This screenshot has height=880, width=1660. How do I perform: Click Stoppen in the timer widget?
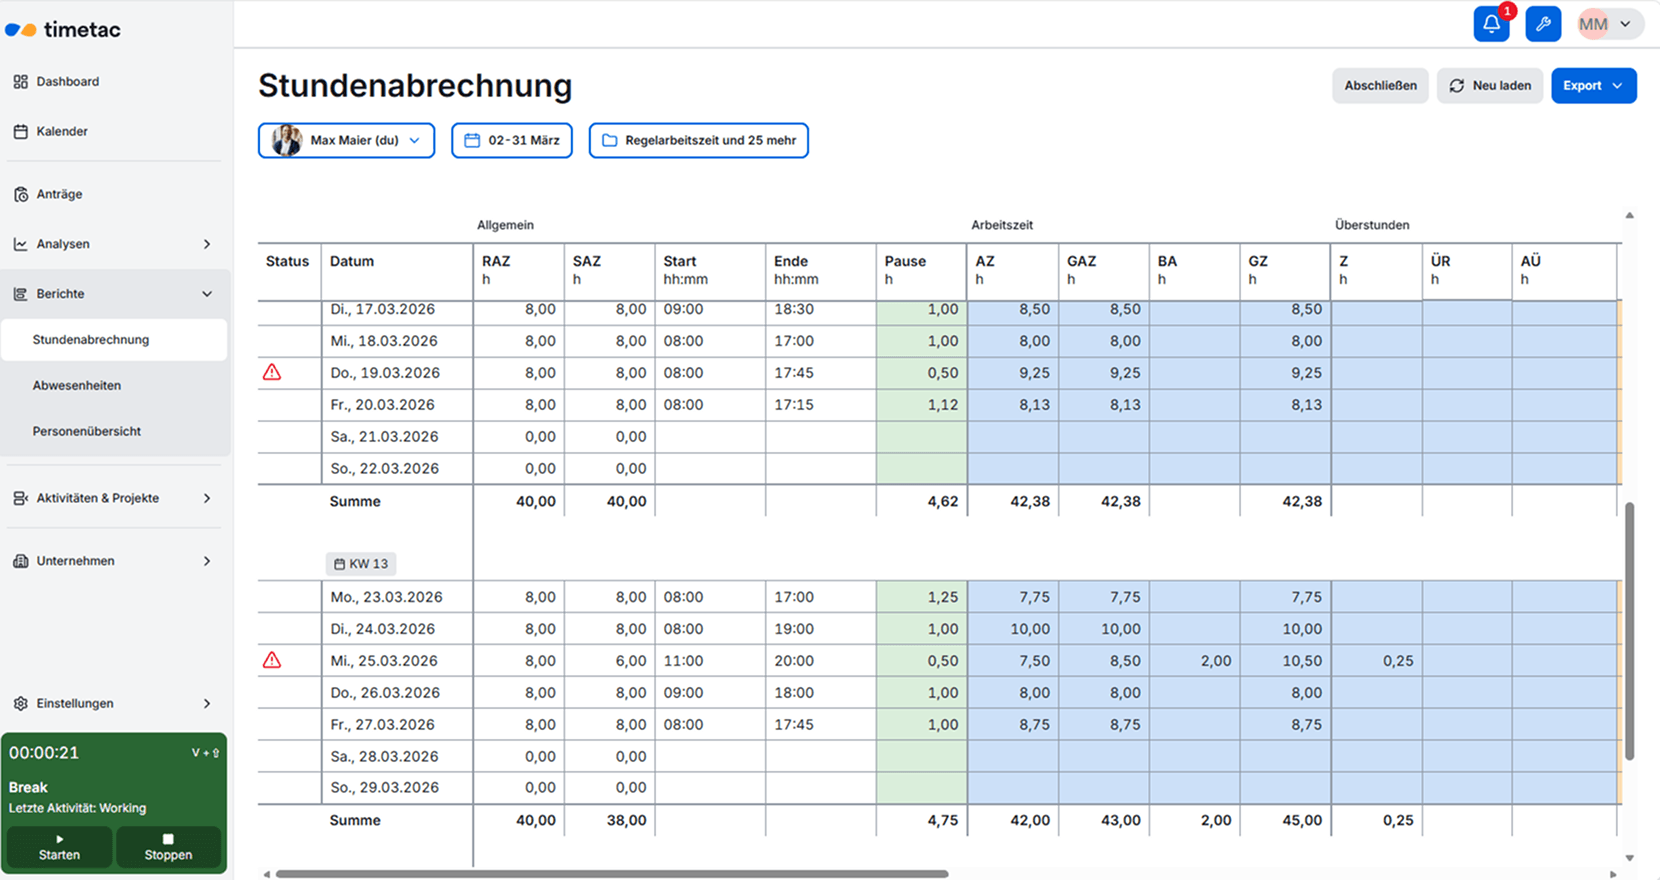click(168, 847)
